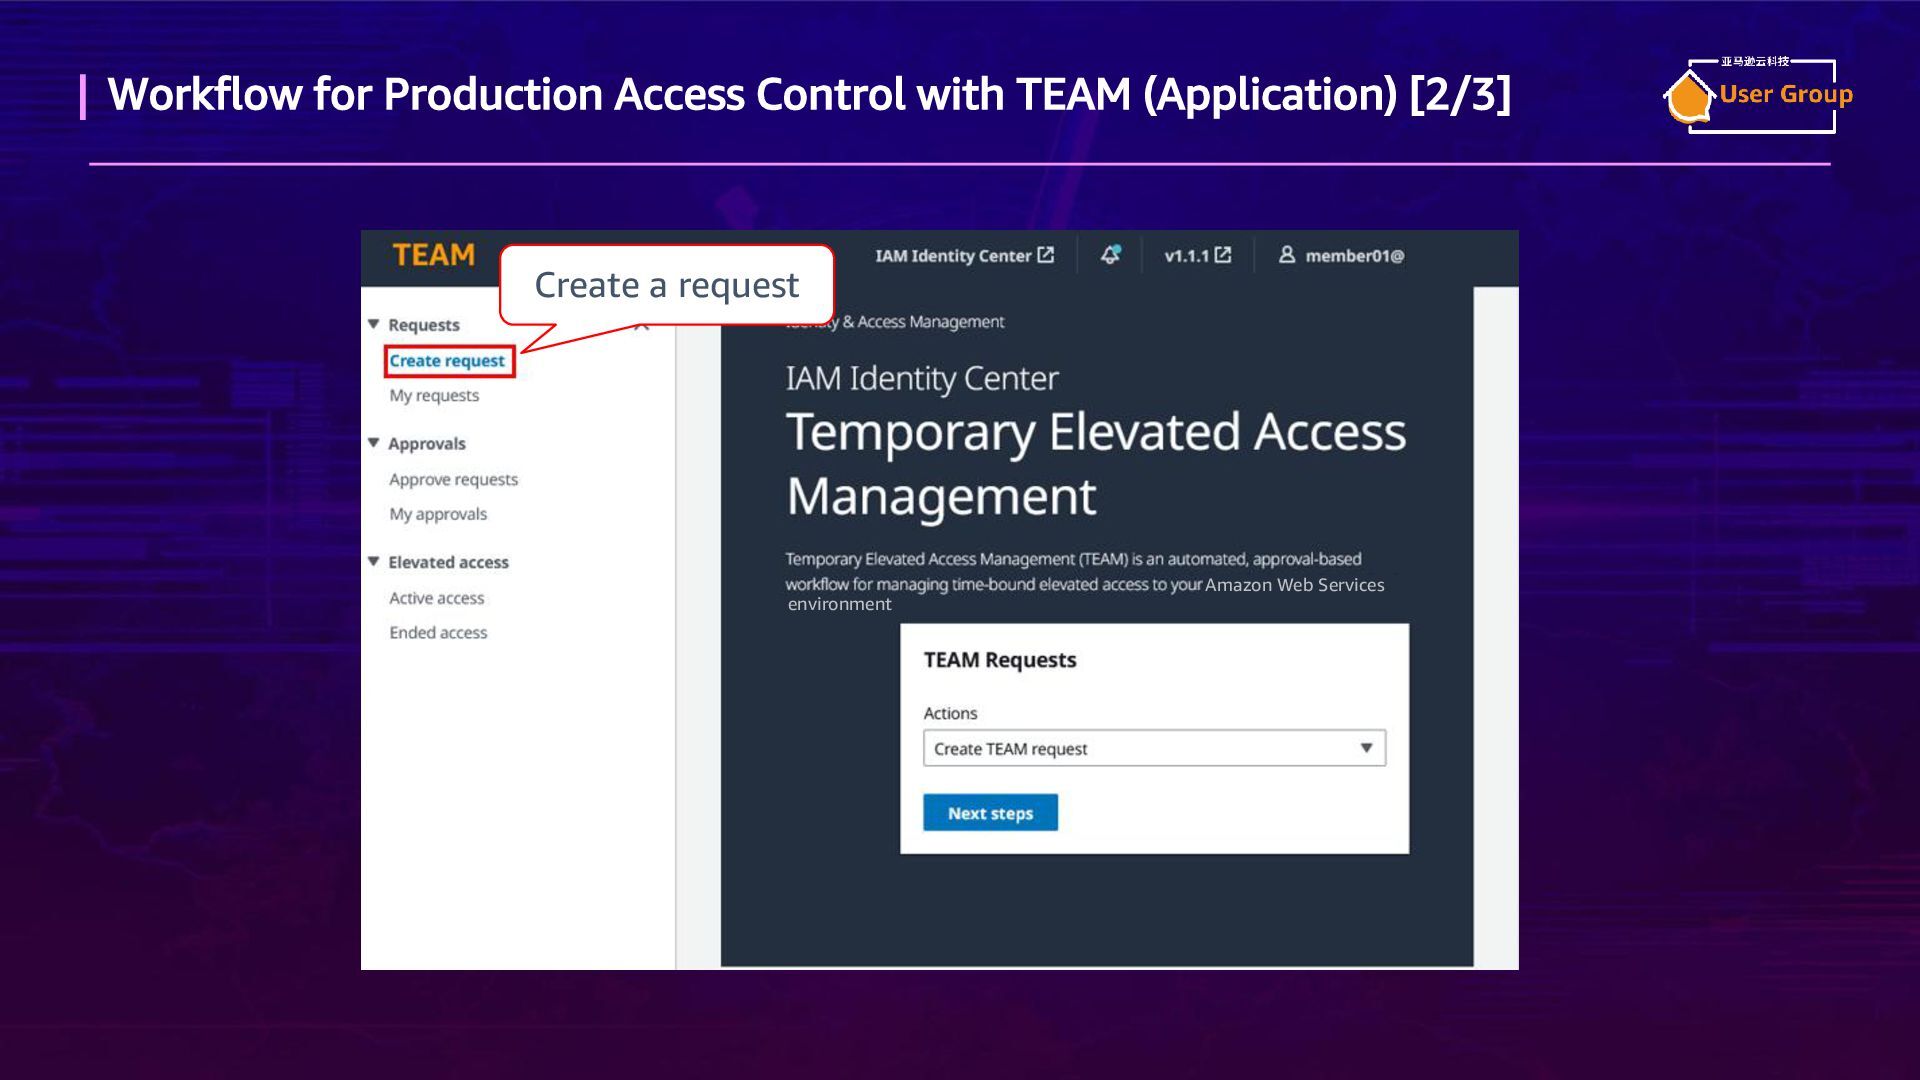
Task: Collapse the Approvals section triangle
Action: [374, 442]
